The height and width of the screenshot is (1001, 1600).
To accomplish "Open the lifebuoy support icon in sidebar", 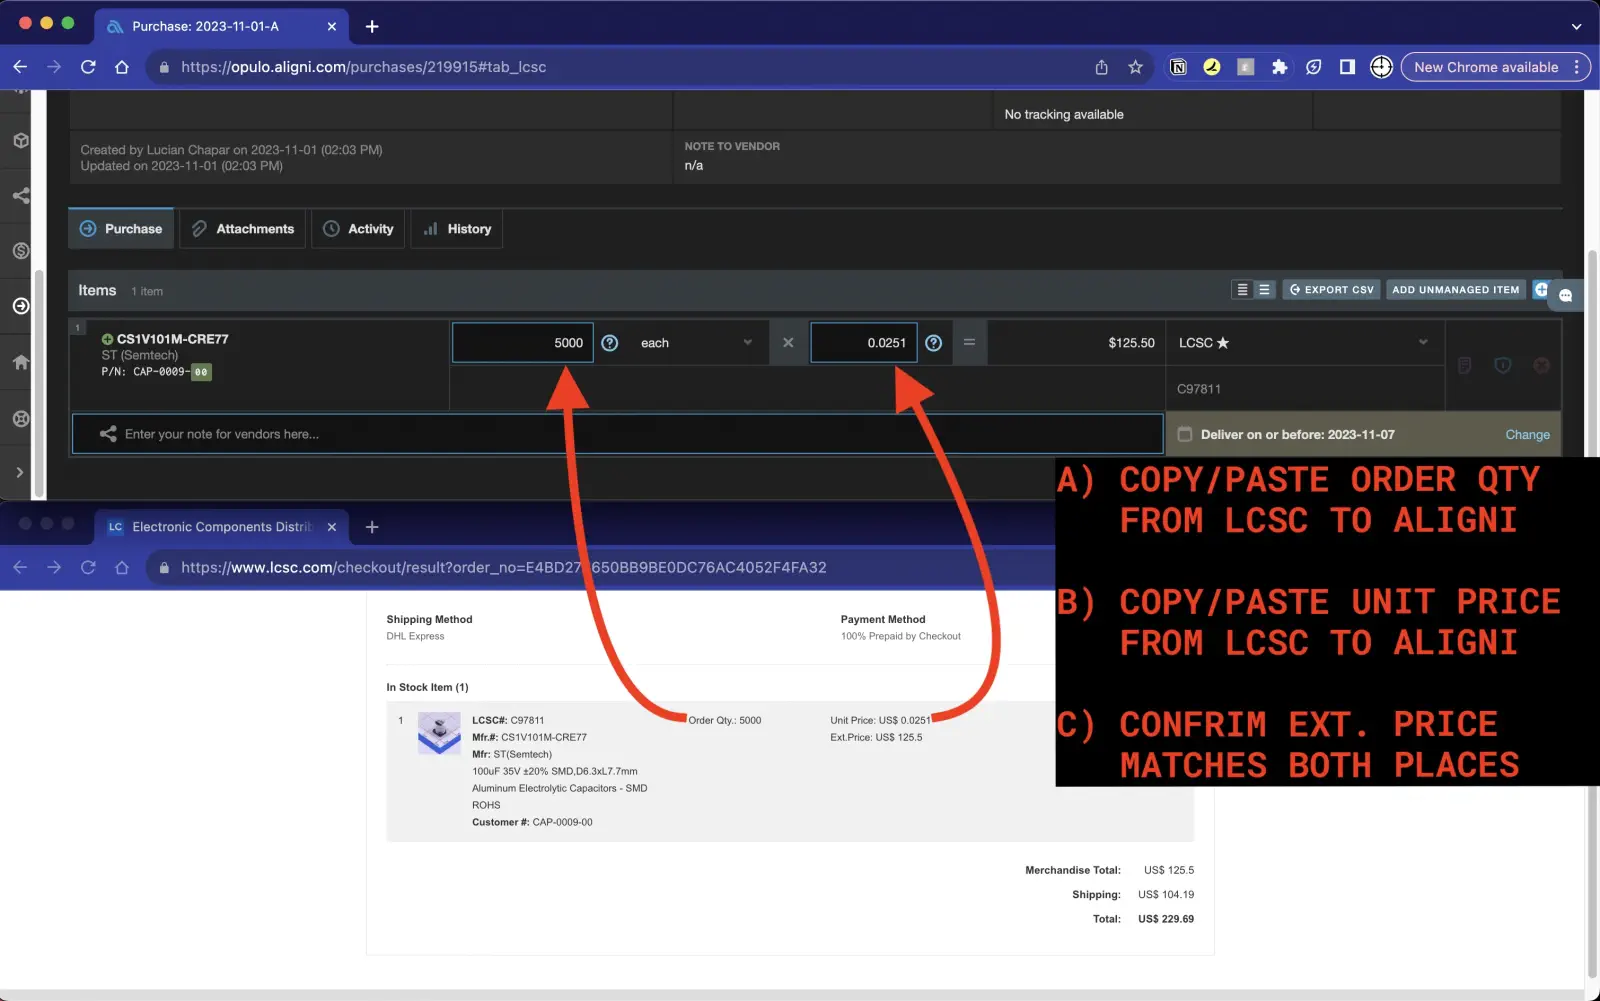I will click(20, 419).
